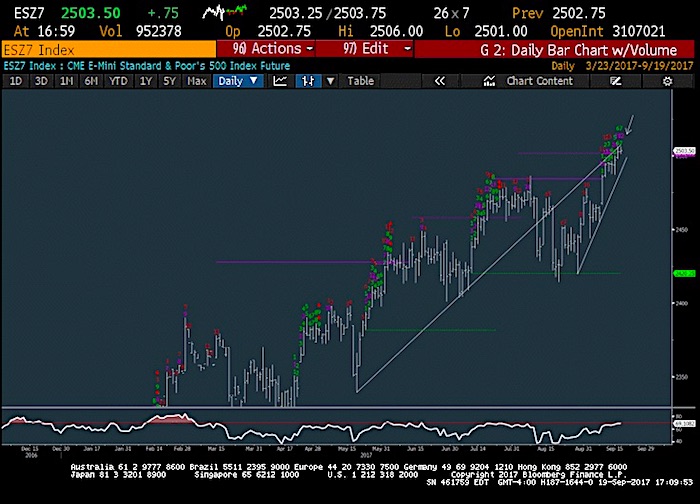Click the 2503.50 price tag on axis
This screenshot has height=504, width=700.
685,151
